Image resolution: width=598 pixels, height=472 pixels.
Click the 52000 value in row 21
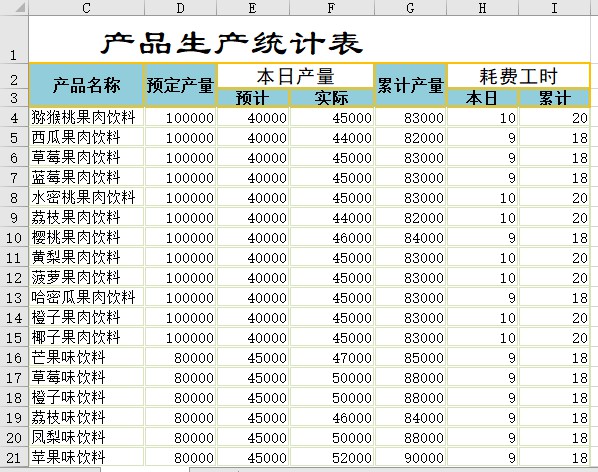pos(331,458)
